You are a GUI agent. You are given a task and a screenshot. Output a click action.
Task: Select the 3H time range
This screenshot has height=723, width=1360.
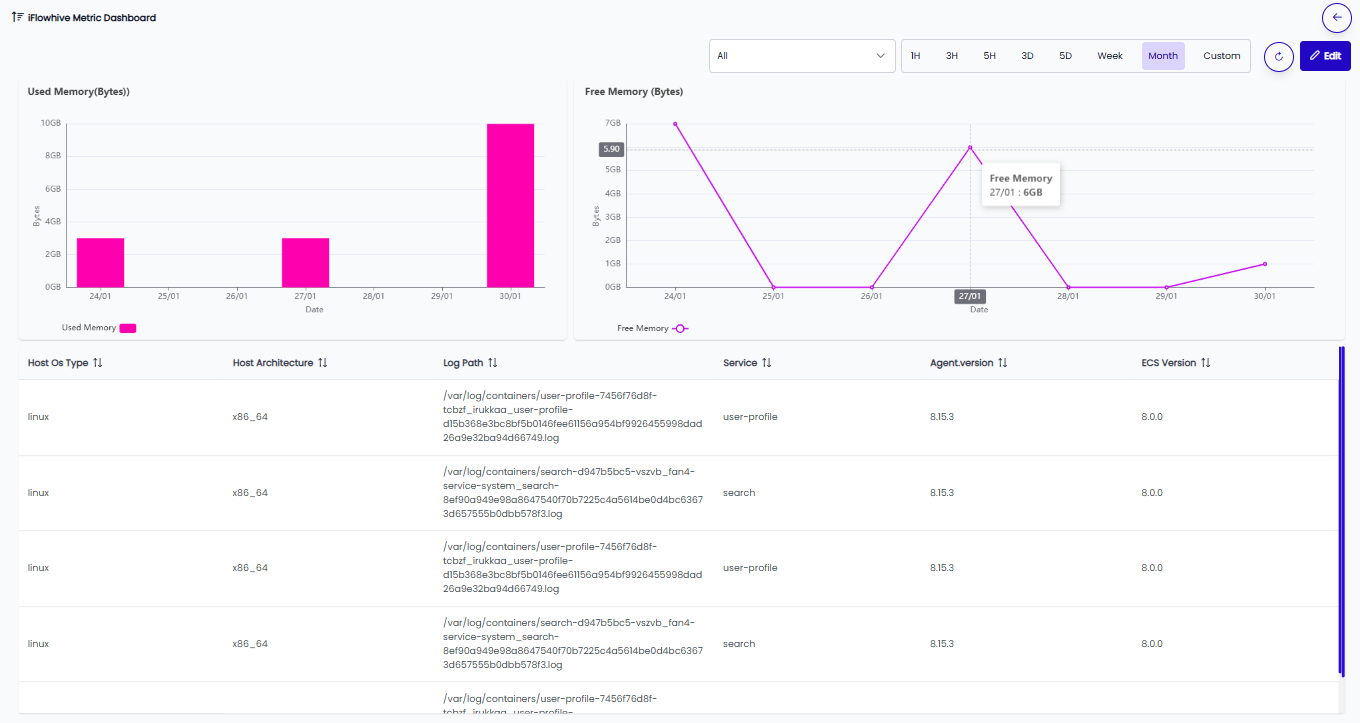(952, 56)
